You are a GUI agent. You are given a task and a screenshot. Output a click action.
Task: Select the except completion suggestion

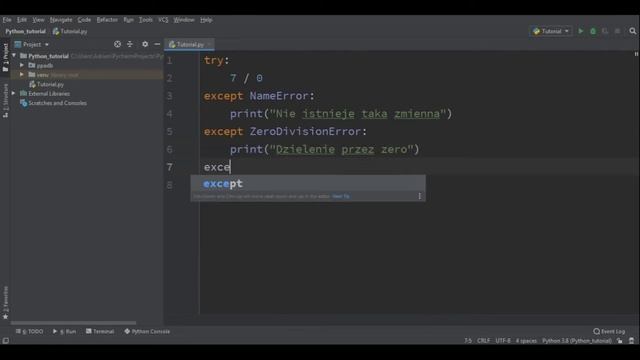(308, 184)
